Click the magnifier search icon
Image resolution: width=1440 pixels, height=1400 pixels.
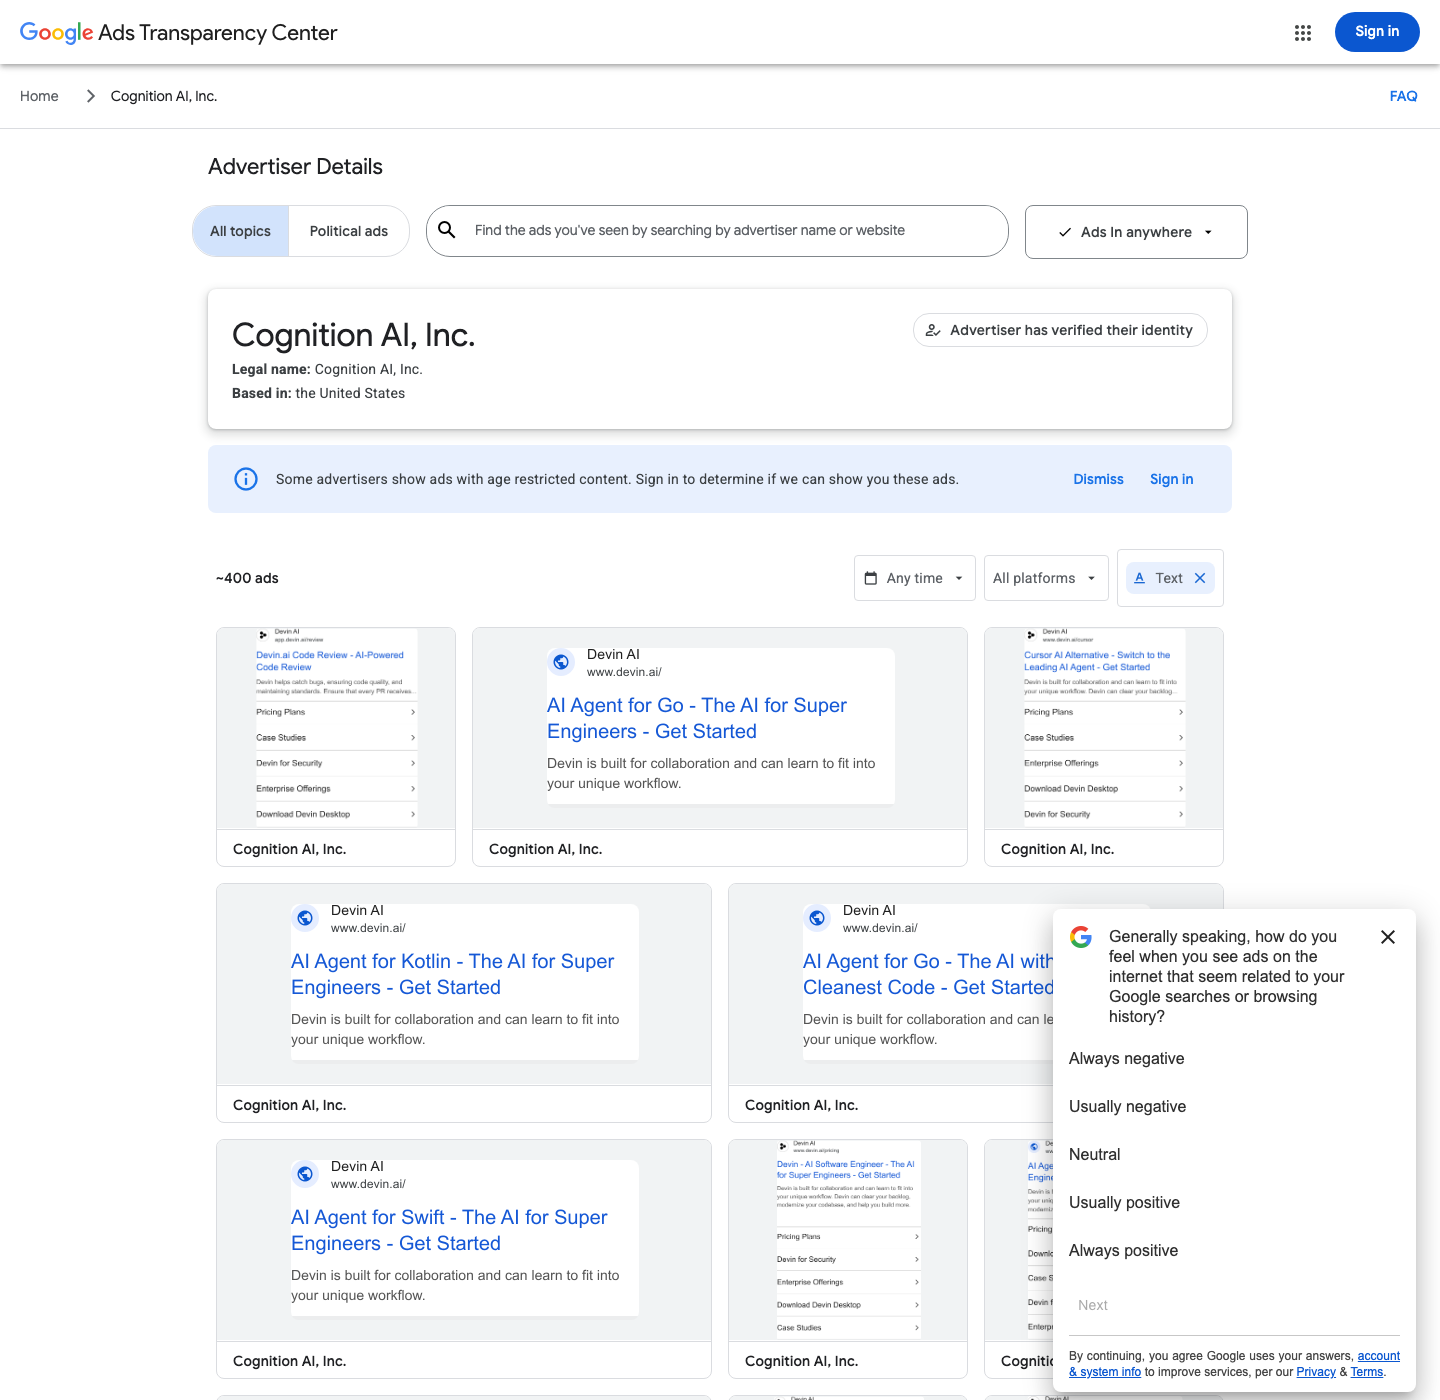tap(447, 230)
